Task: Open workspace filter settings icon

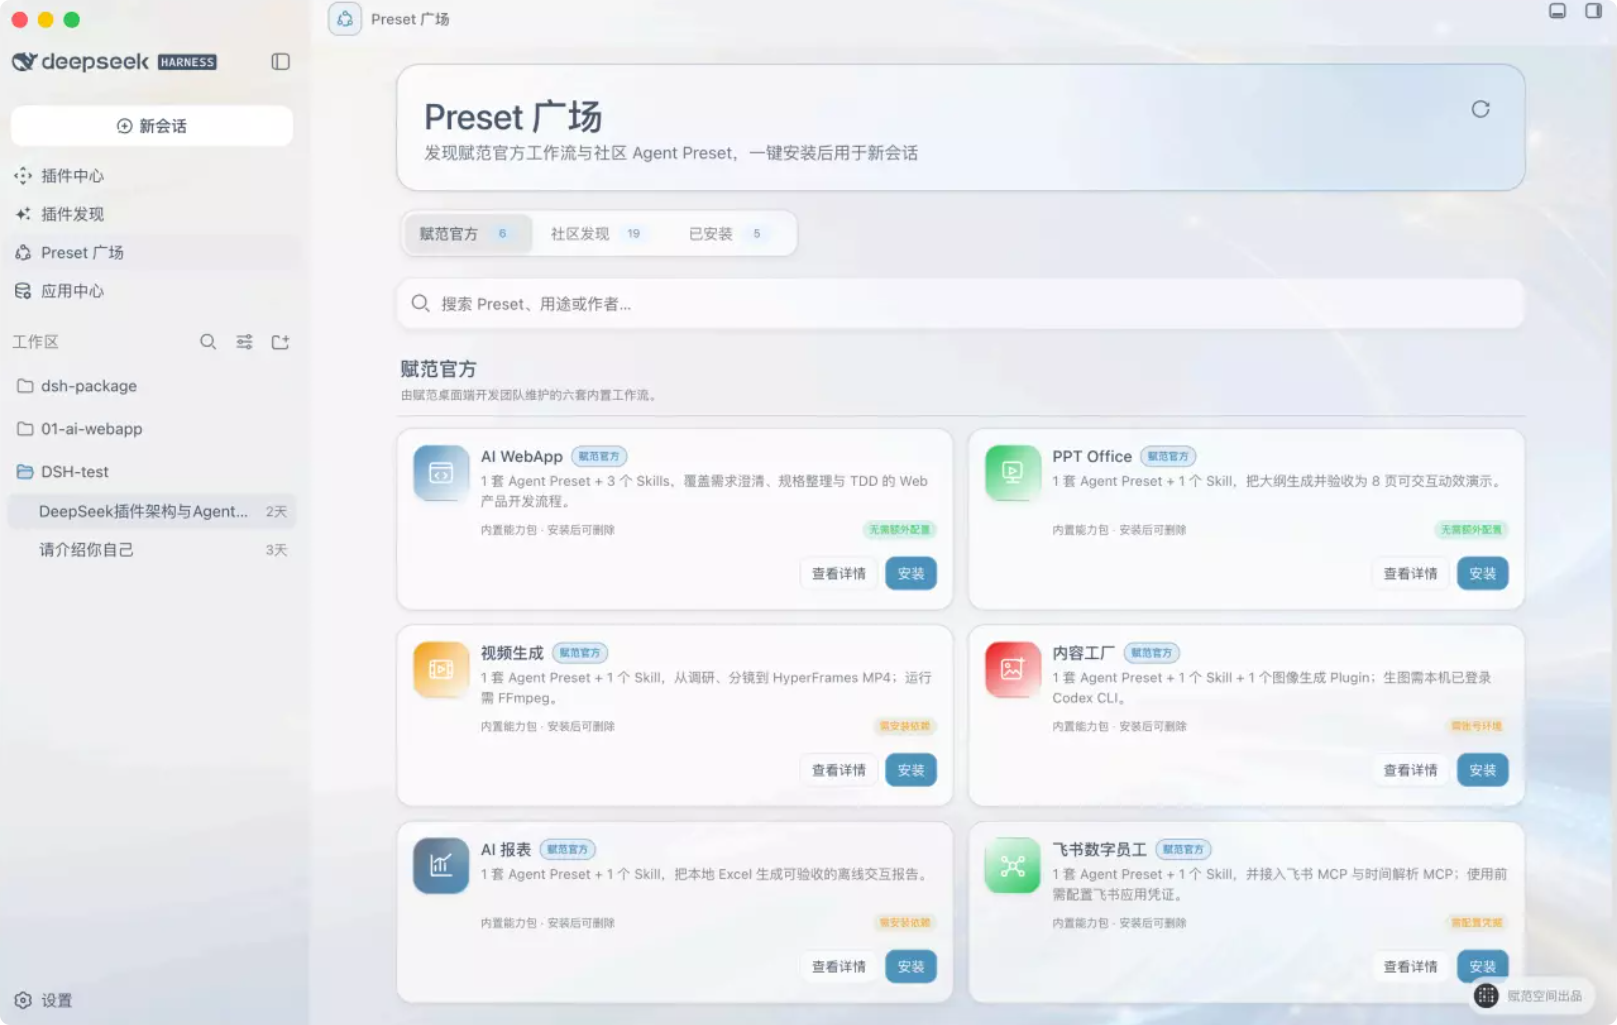Action: [x=244, y=342]
